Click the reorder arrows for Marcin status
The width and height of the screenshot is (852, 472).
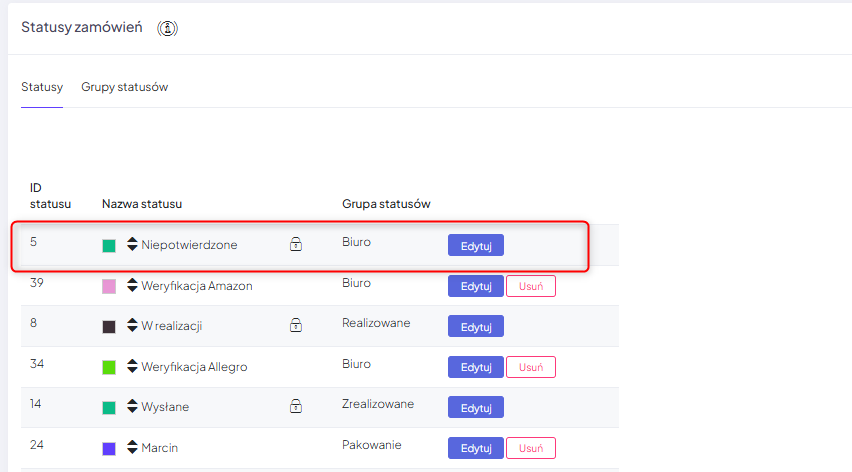tap(132, 448)
